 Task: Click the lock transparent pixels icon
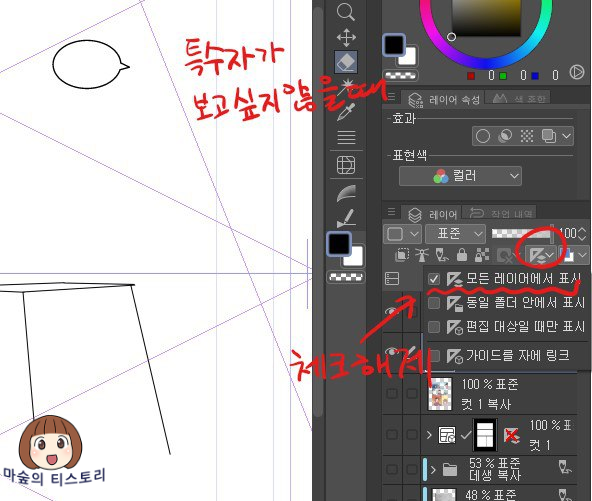[482, 255]
